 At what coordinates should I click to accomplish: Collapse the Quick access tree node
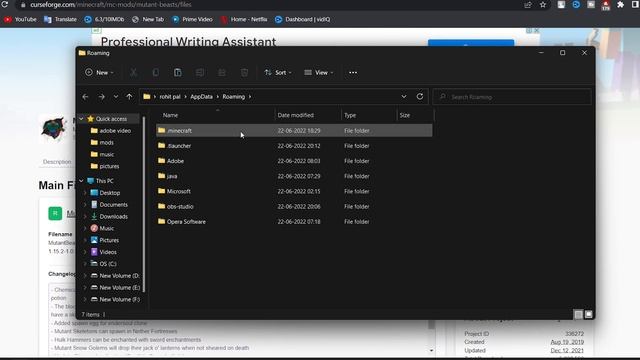[x=81, y=119]
